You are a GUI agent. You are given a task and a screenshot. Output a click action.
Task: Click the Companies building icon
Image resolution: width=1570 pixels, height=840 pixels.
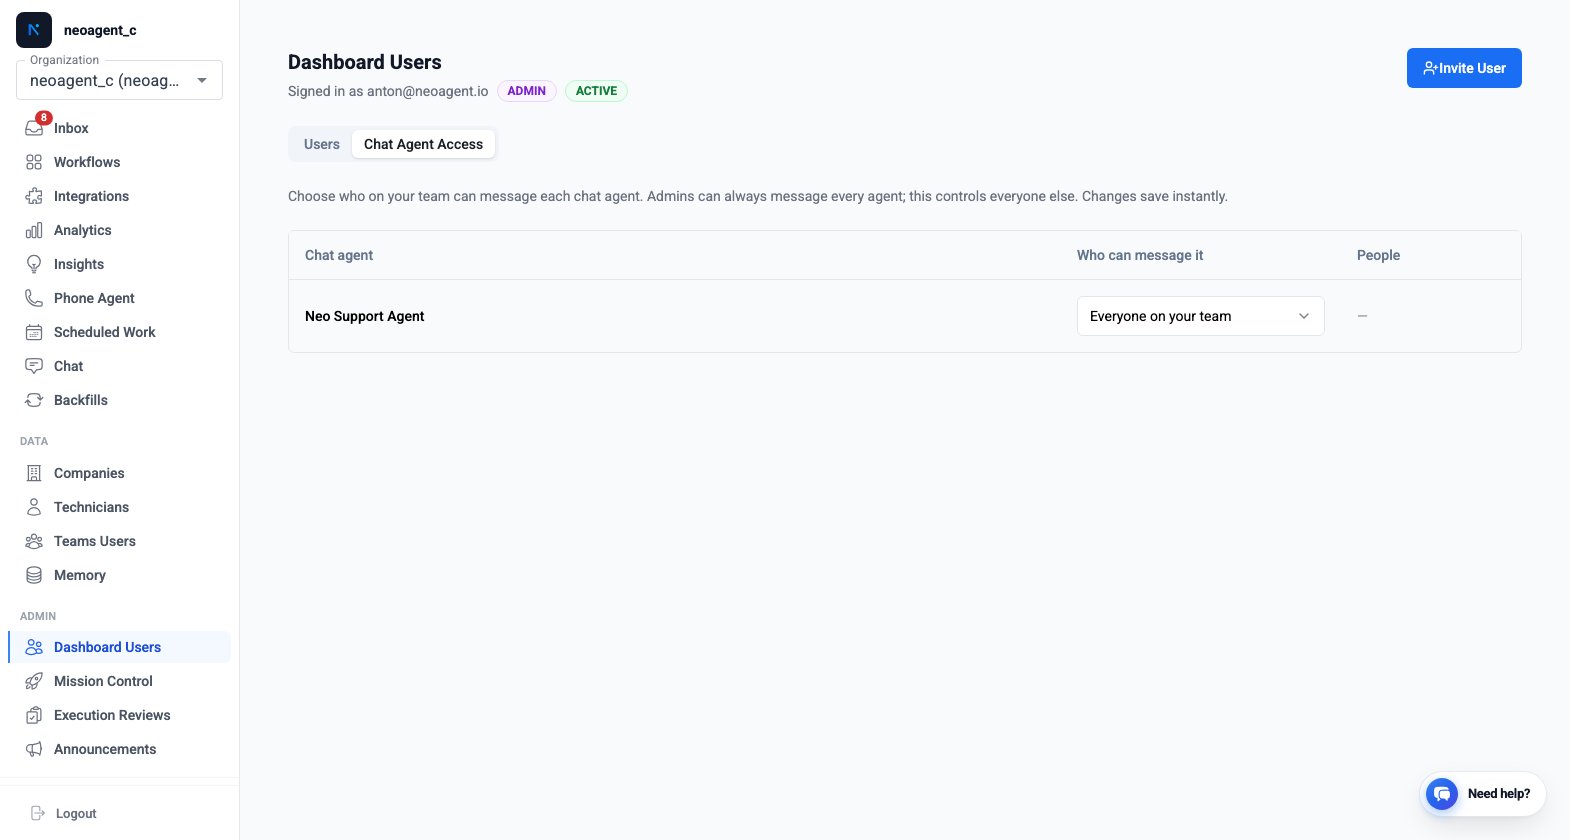tap(34, 473)
